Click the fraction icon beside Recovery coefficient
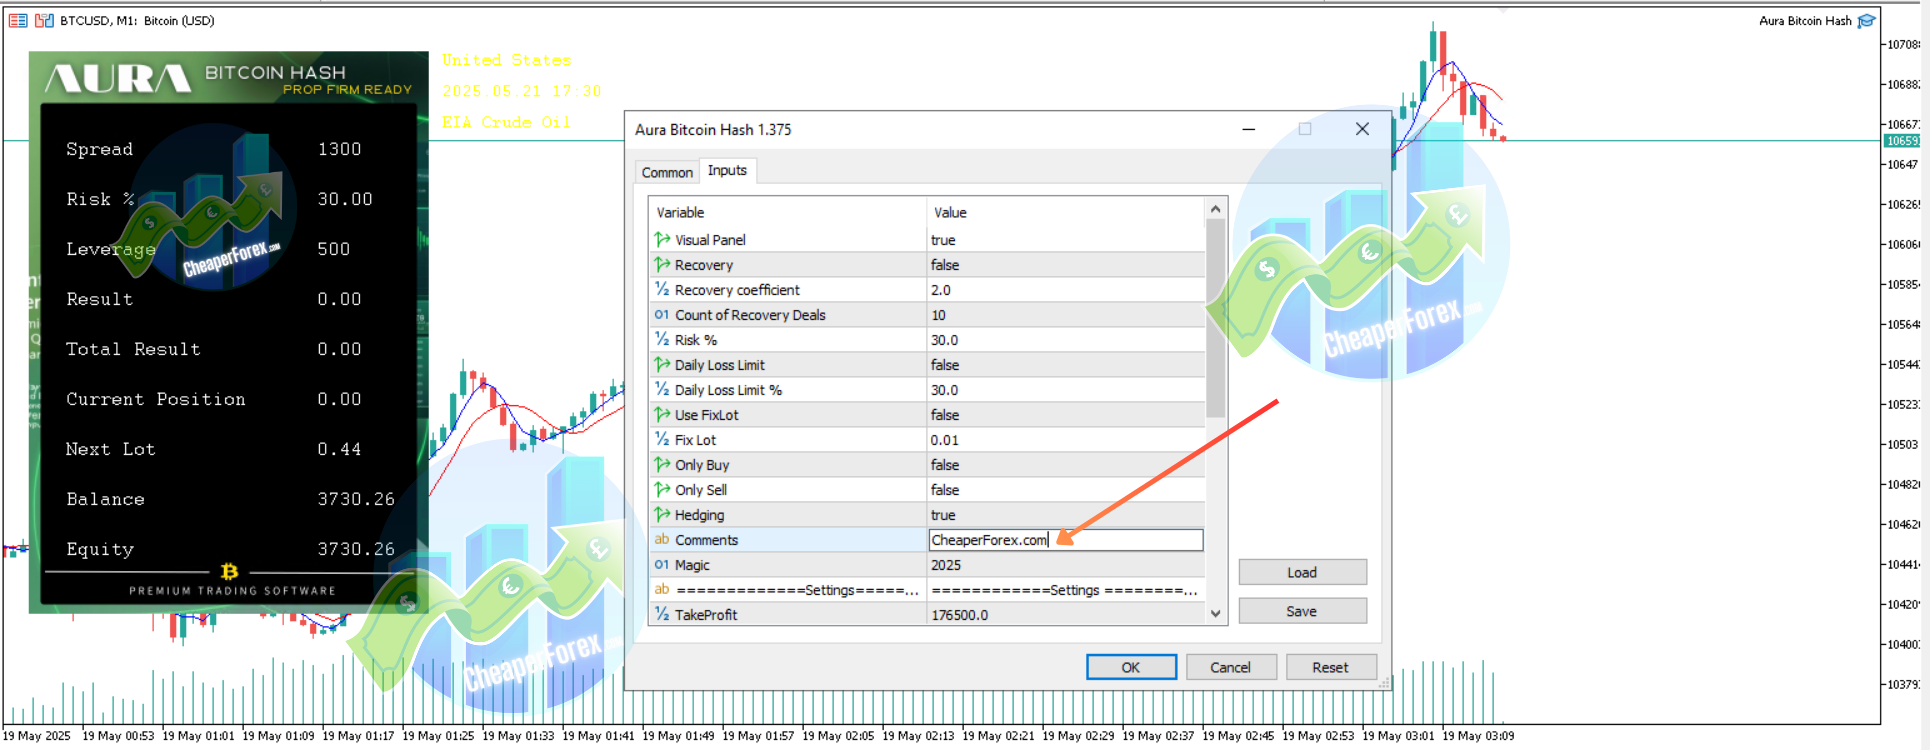The image size is (1930, 750). pyautogui.click(x=662, y=290)
